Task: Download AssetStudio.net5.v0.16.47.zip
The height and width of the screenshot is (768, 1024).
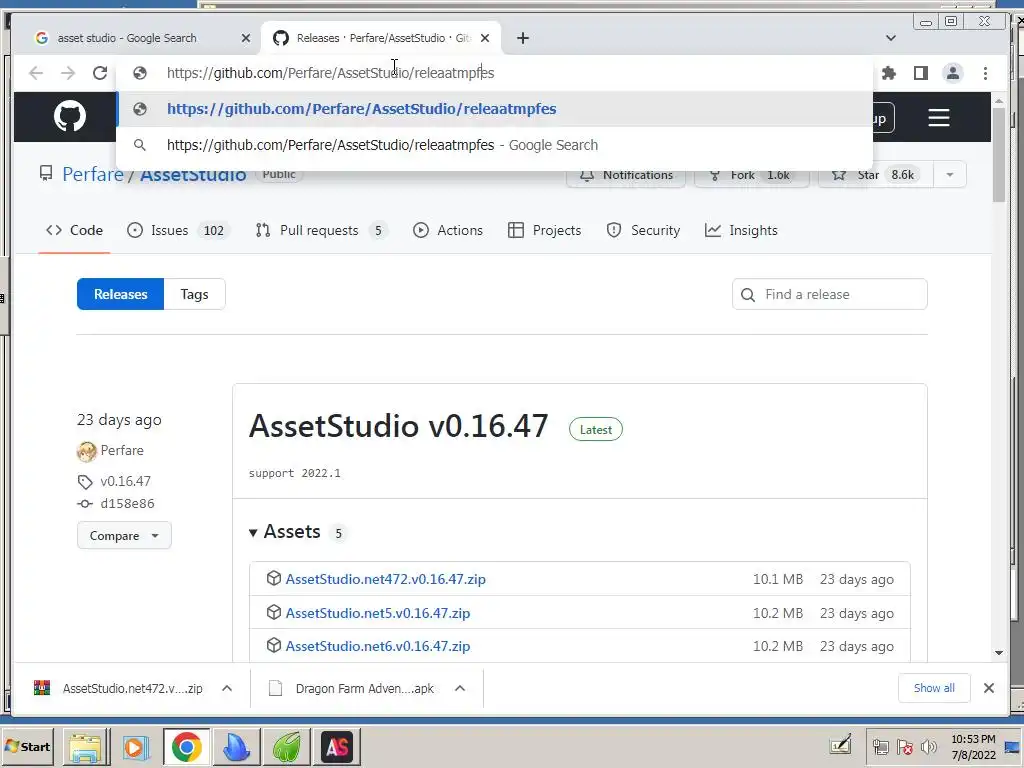Action: point(377,613)
